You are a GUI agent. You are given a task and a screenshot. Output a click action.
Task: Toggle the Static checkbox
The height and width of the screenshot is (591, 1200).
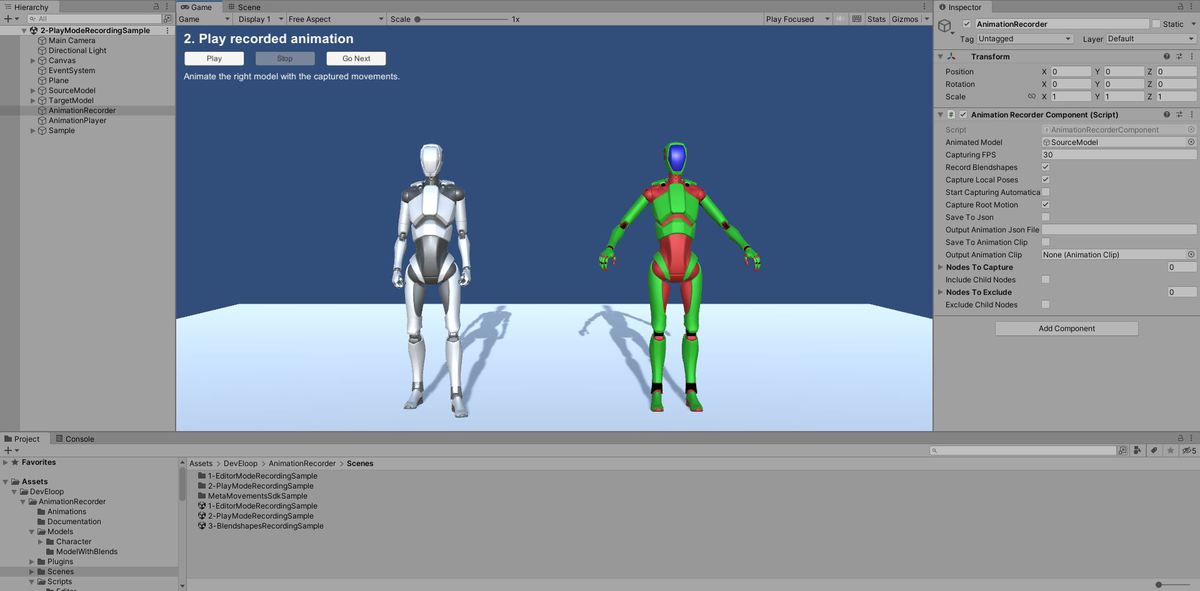point(1156,24)
